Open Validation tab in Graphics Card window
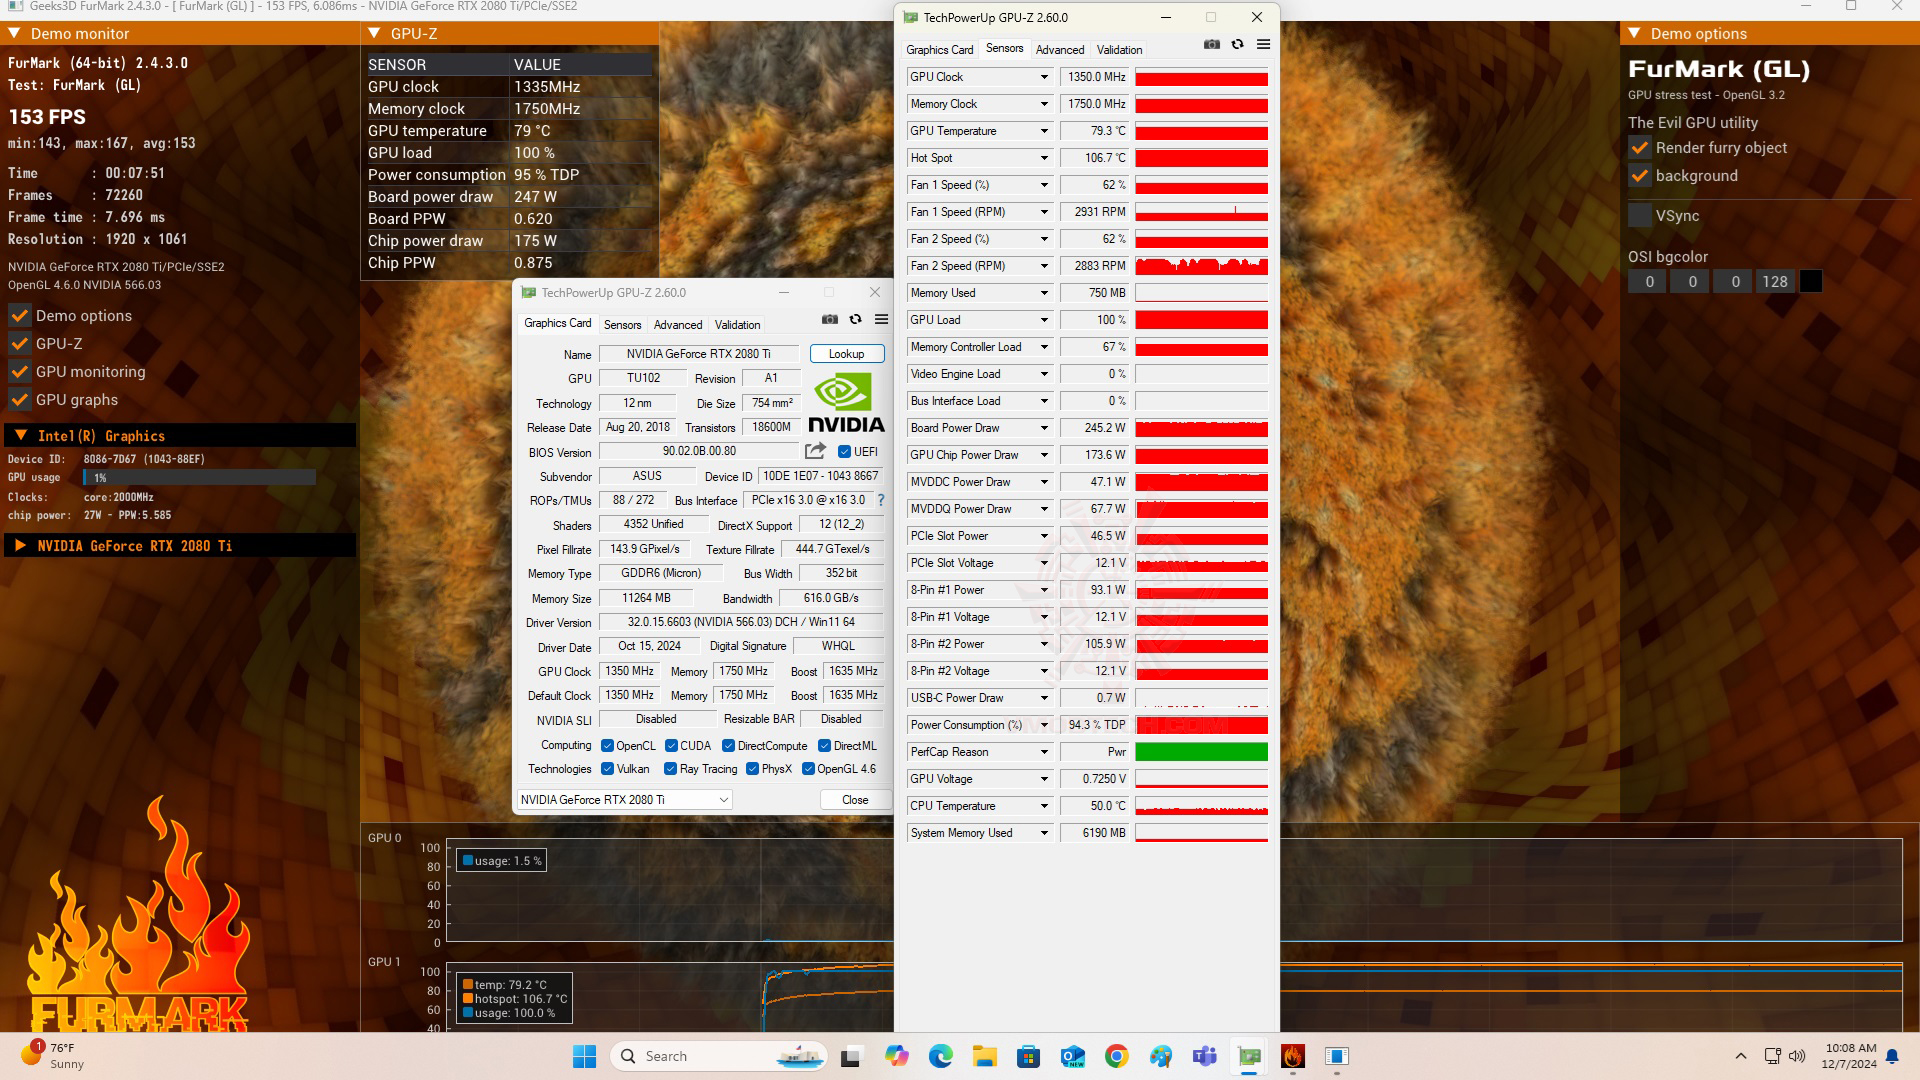Viewport: 1920px width, 1080px height. coord(737,325)
